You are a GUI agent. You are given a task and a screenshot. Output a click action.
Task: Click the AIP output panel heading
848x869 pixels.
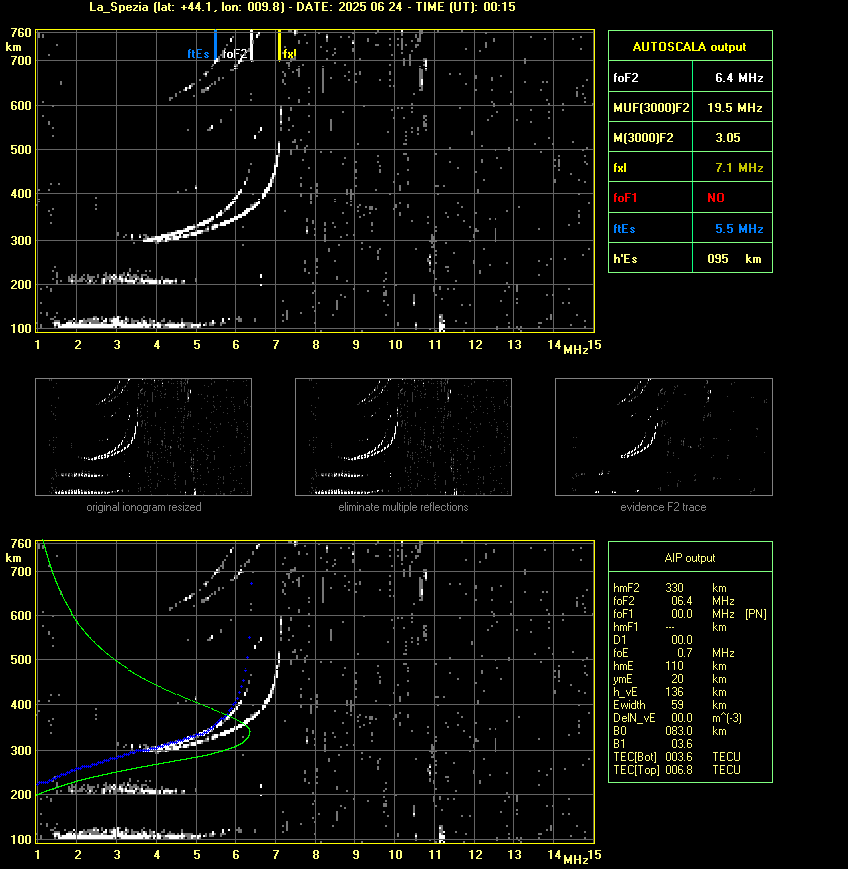click(689, 558)
